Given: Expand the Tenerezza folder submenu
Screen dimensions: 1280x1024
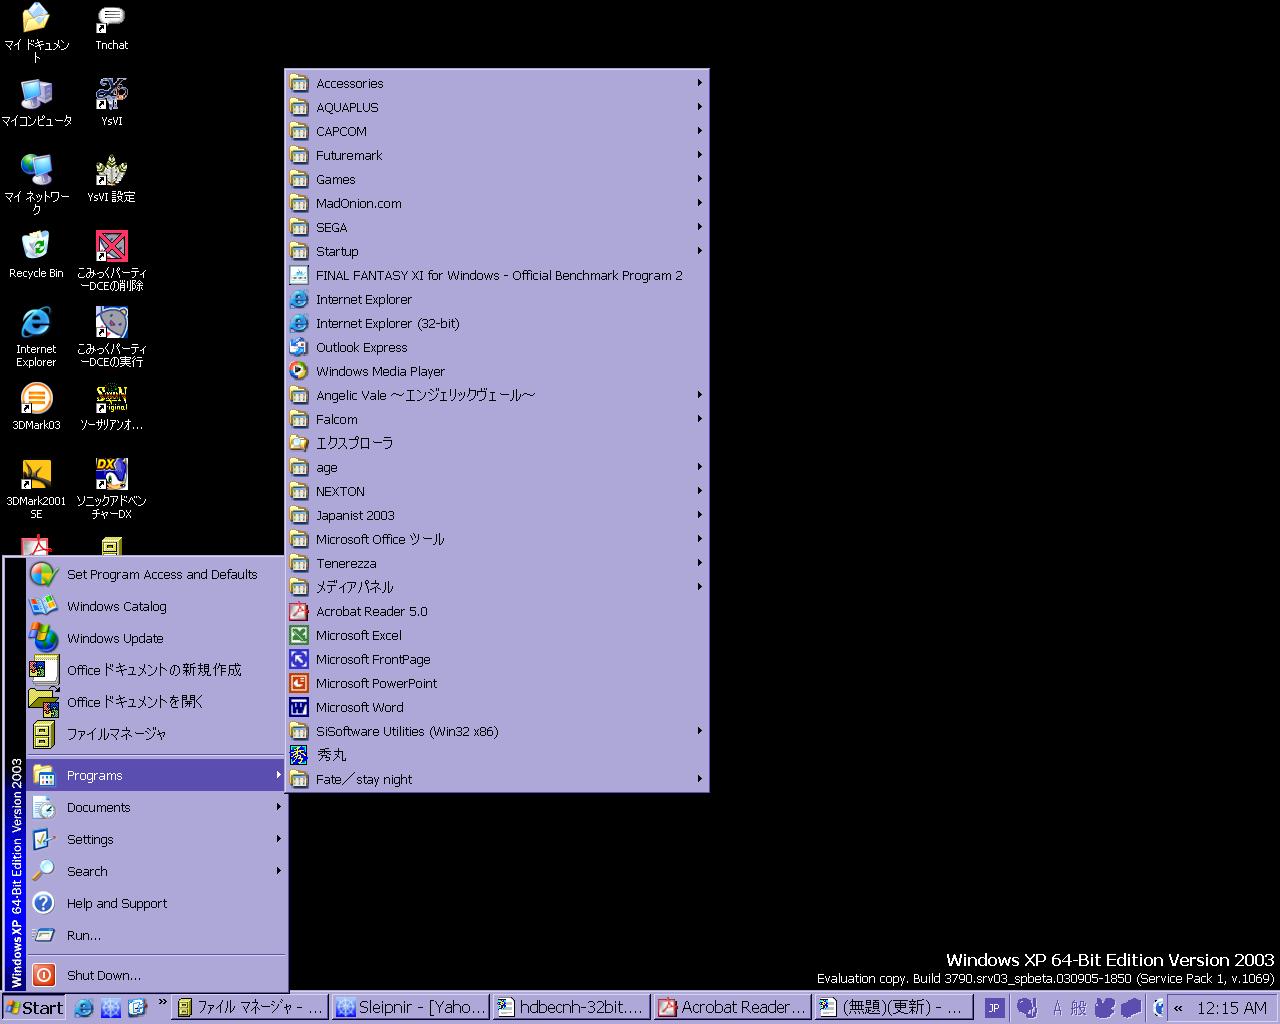Looking at the screenshot, I should click(x=497, y=563).
